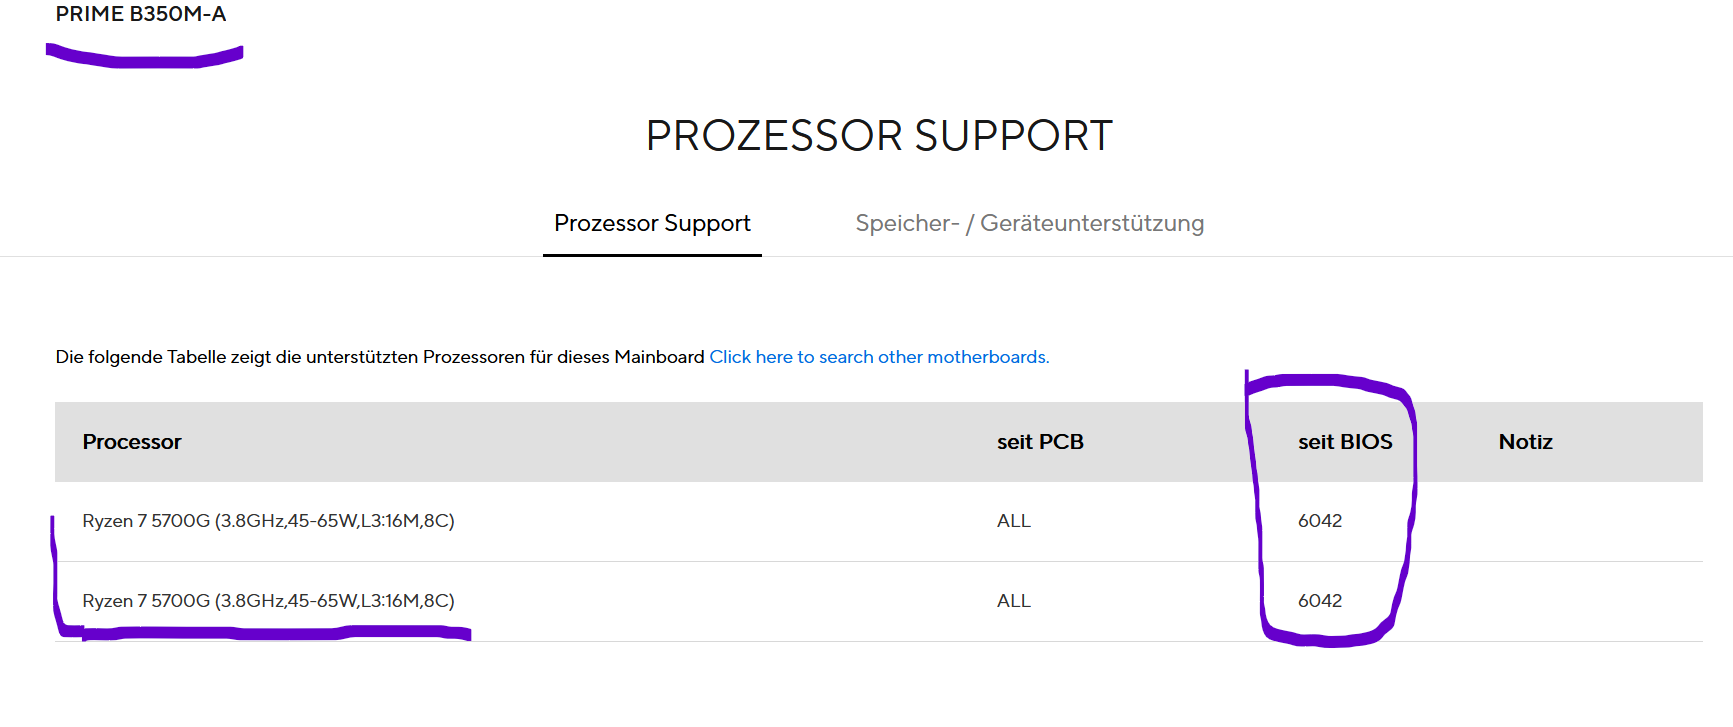Click the empty Notiz cell in second row
1733x727 pixels.
click(x=1560, y=601)
